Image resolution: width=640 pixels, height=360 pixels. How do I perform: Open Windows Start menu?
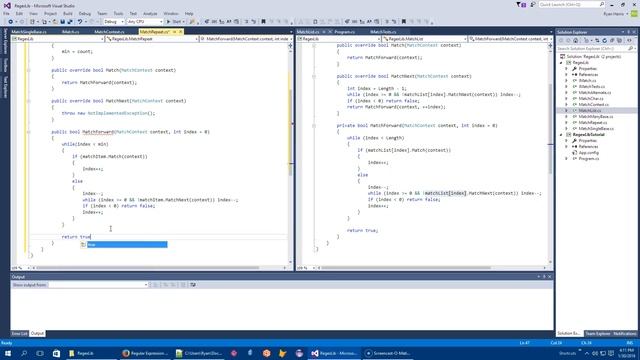tap(8, 353)
